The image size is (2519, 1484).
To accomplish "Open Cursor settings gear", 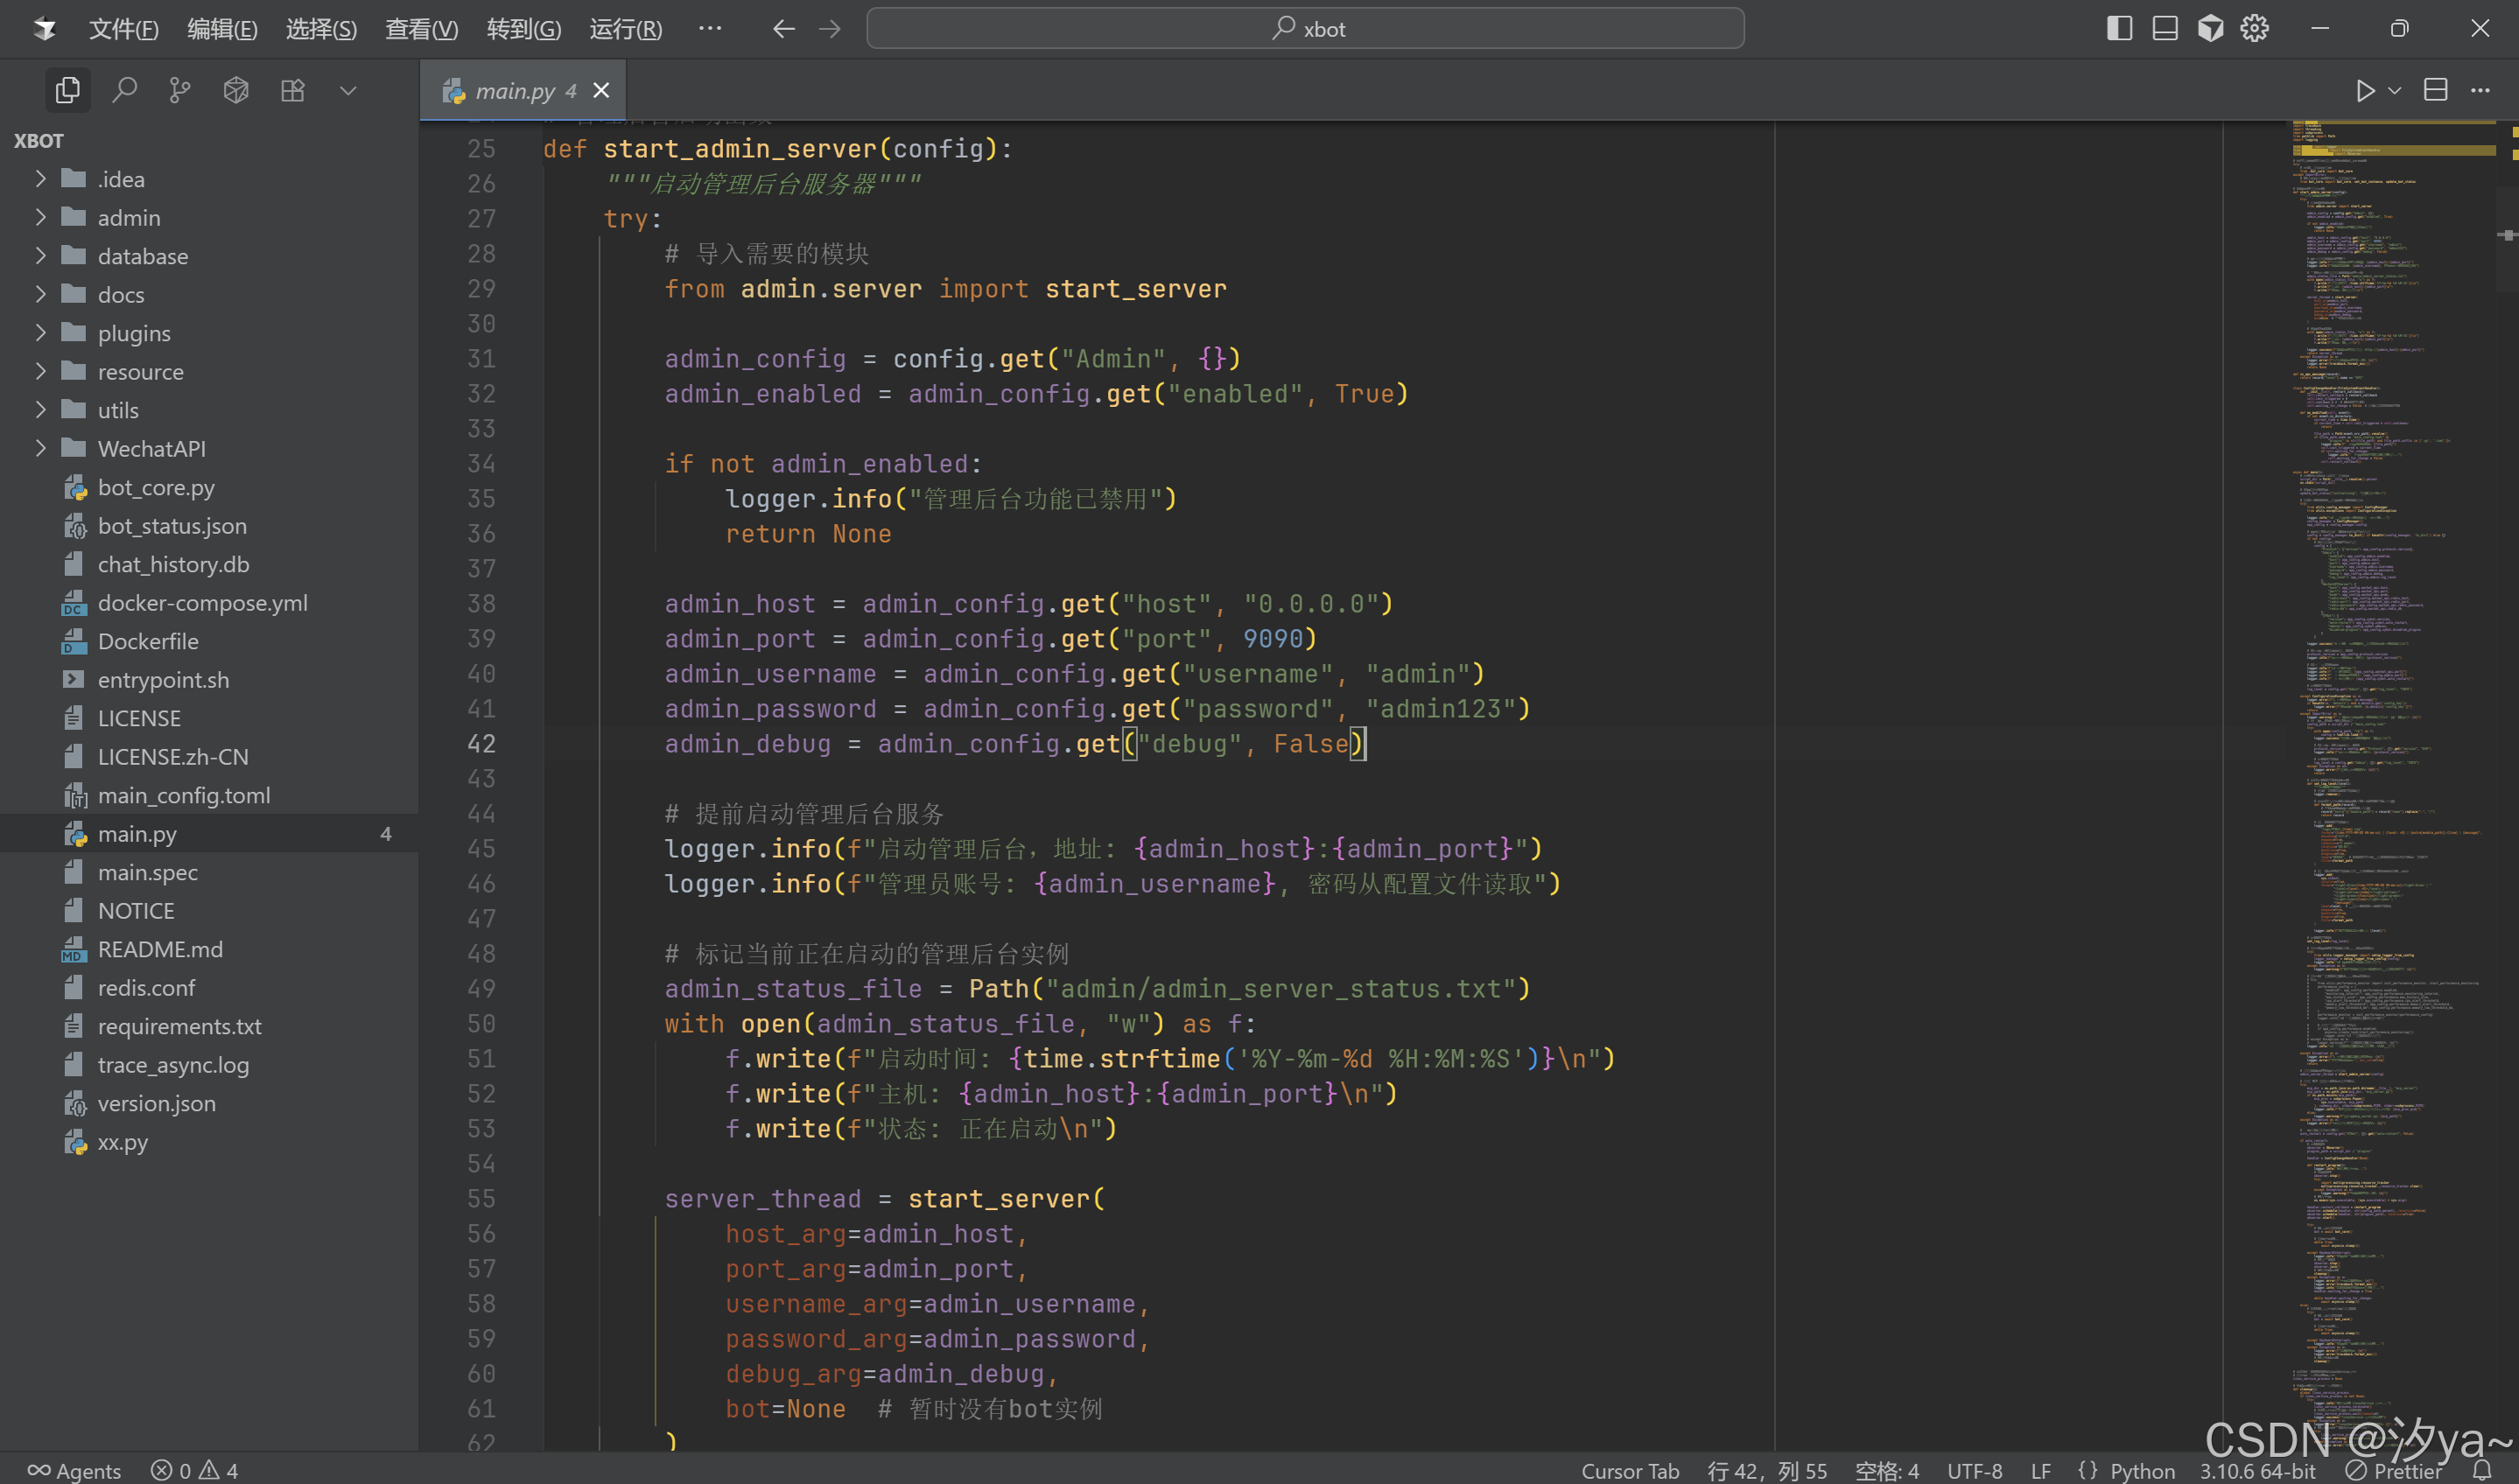I will click(x=2254, y=28).
